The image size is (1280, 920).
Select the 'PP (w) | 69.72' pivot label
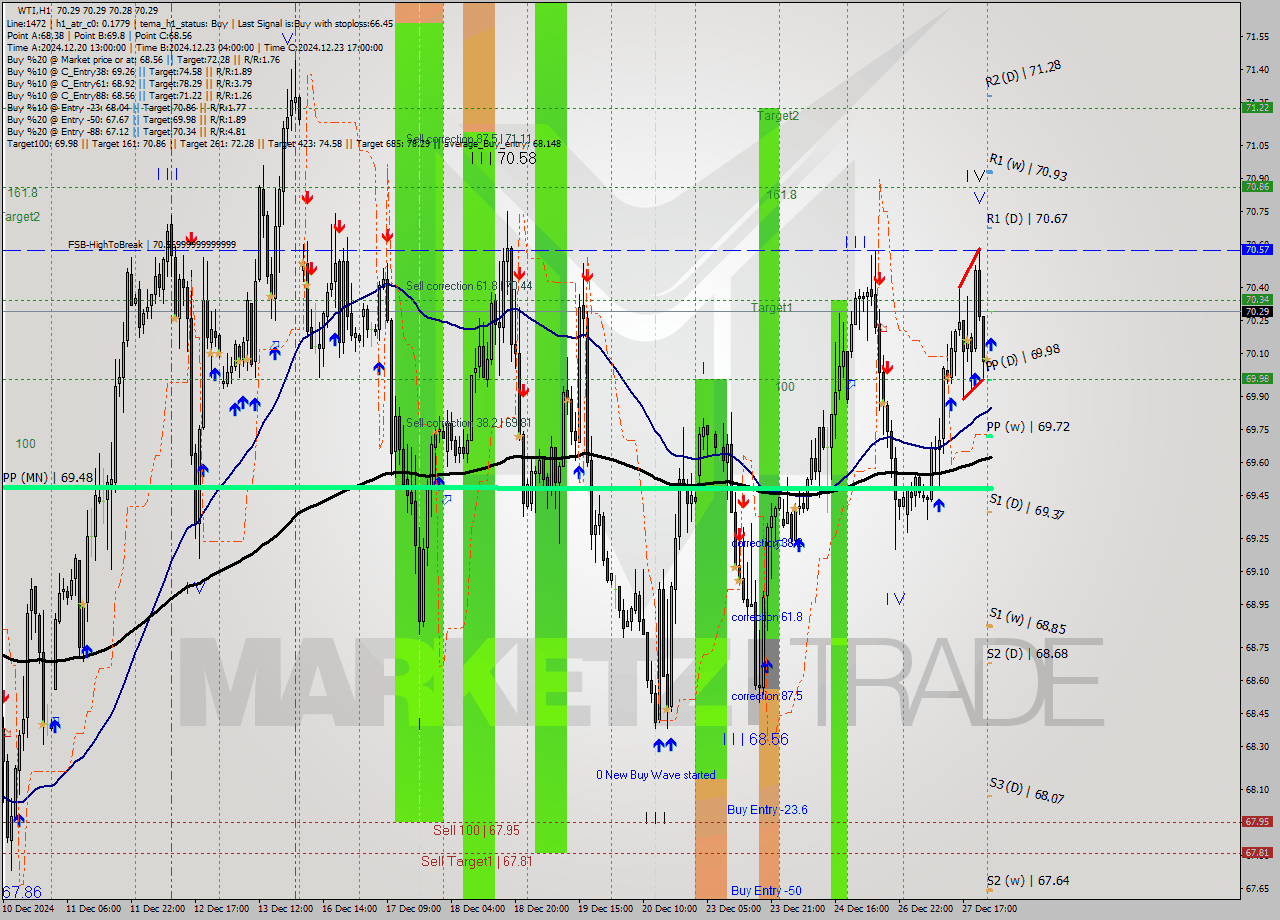coord(1028,426)
